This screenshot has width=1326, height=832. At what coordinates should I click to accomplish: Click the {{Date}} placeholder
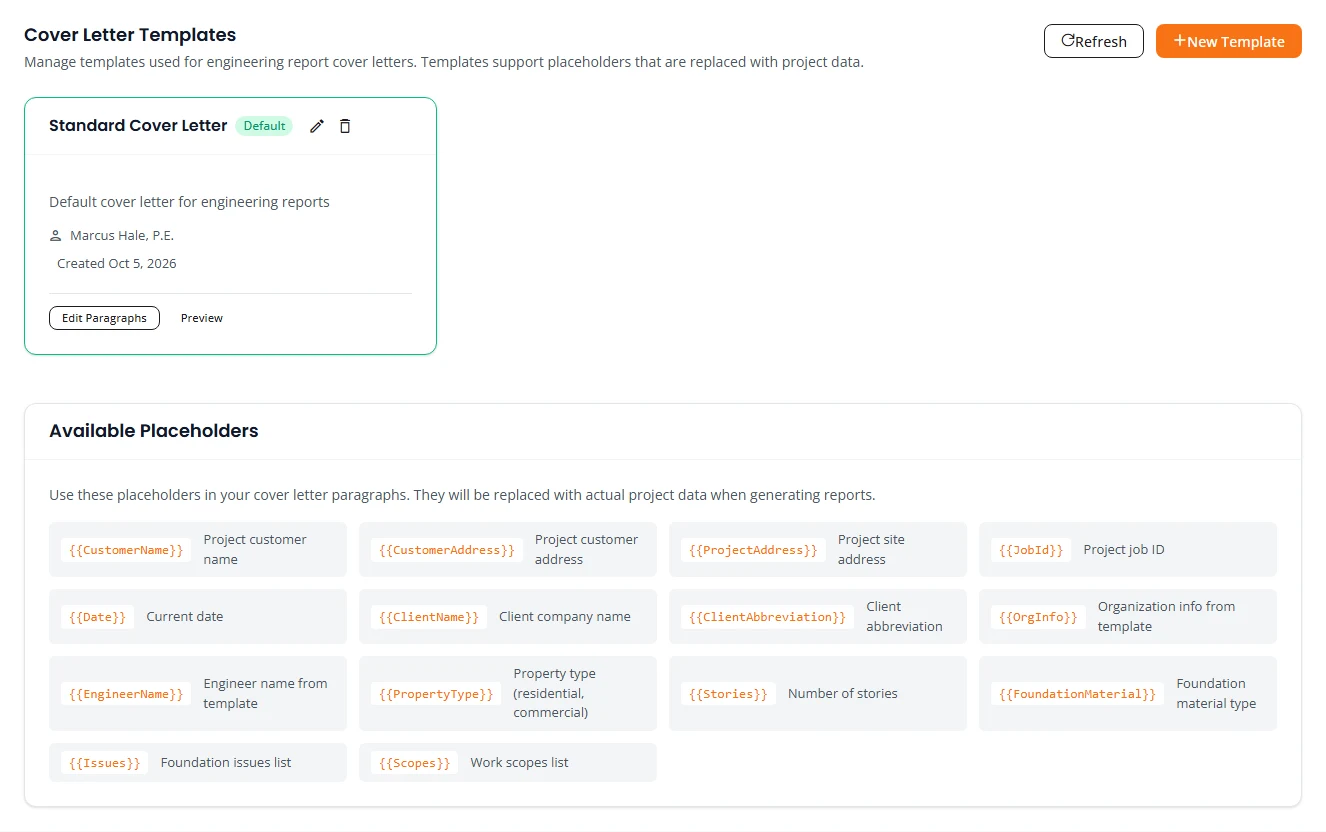(98, 617)
